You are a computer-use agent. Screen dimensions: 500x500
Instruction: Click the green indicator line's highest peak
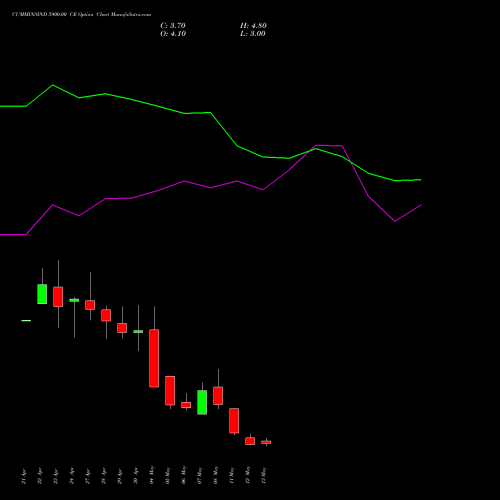(53, 85)
